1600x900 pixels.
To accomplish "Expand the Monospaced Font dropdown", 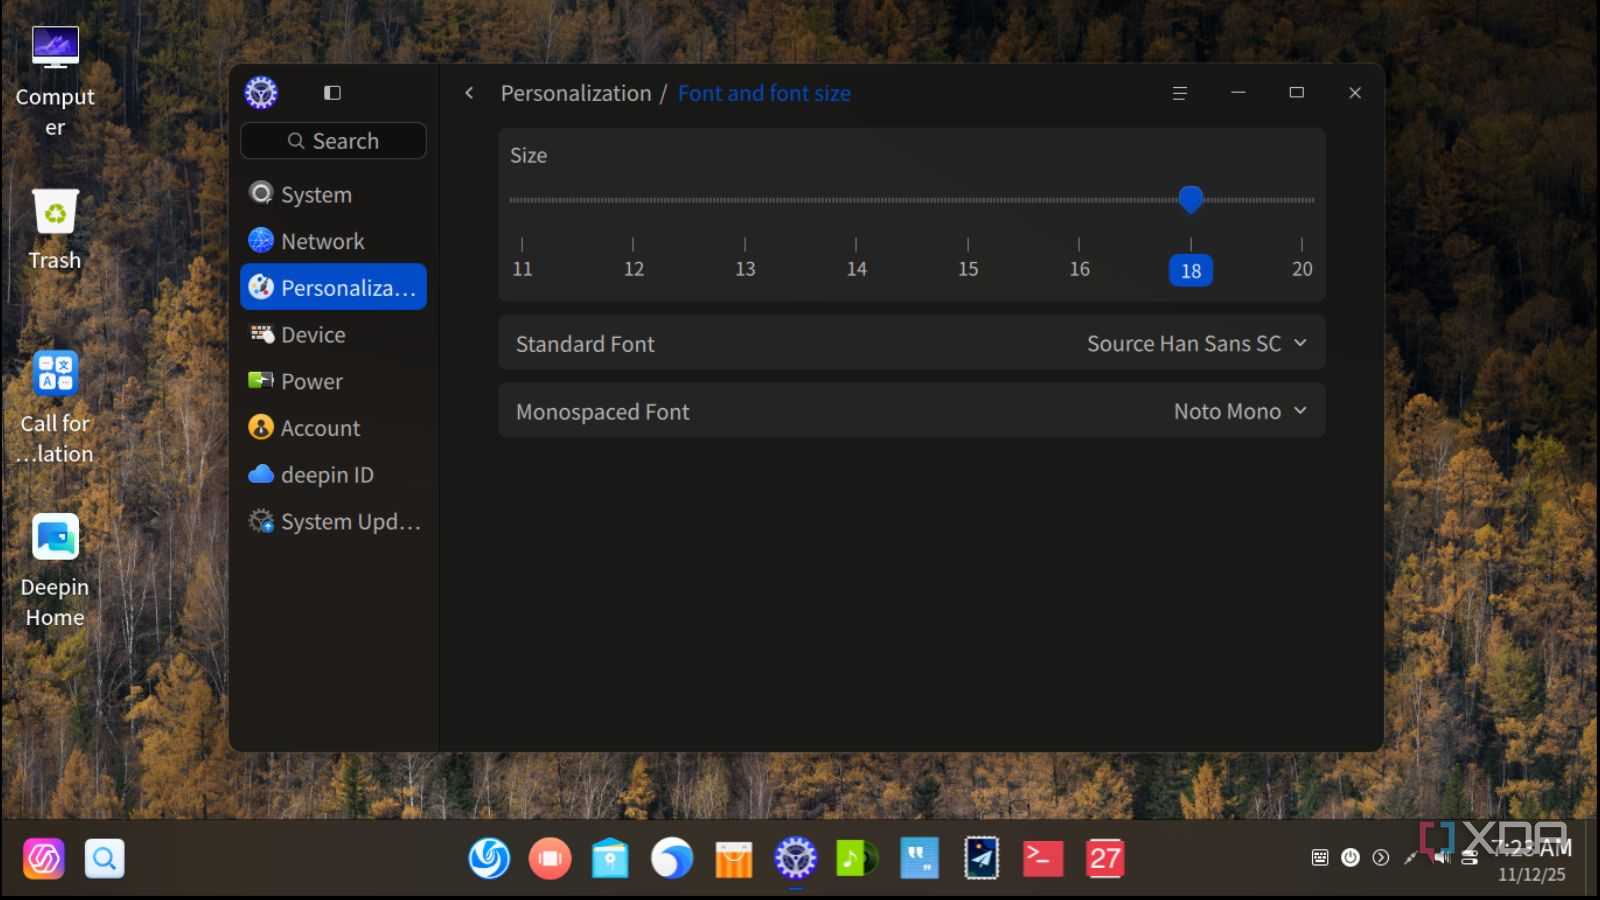I will pyautogui.click(x=1240, y=411).
